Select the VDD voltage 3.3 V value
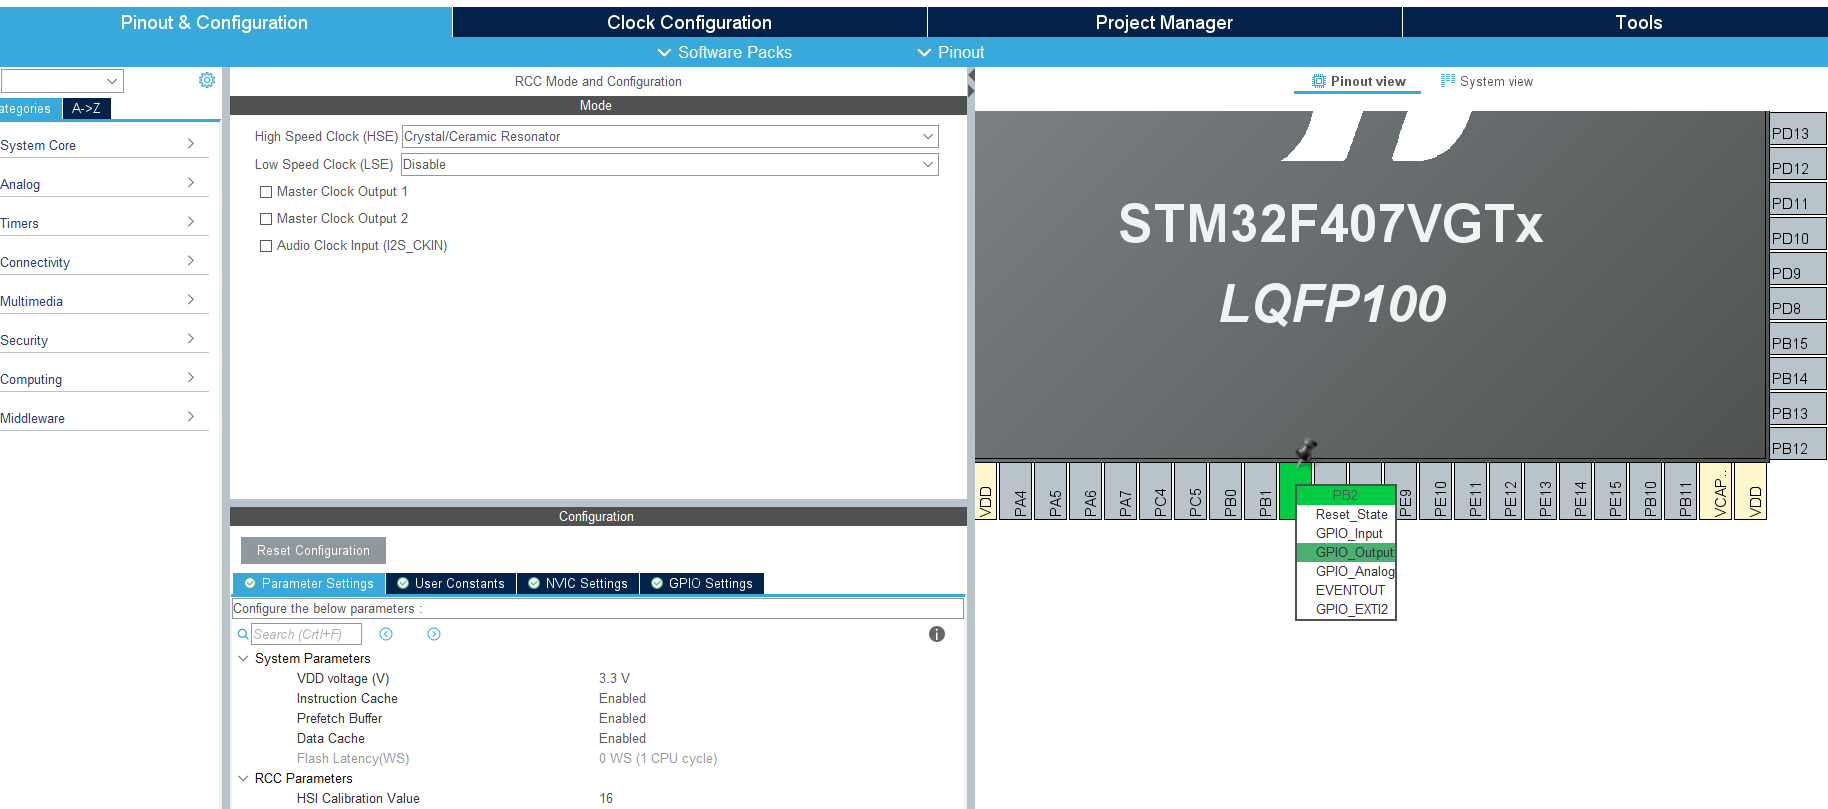1828x809 pixels. (x=614, y=678)
